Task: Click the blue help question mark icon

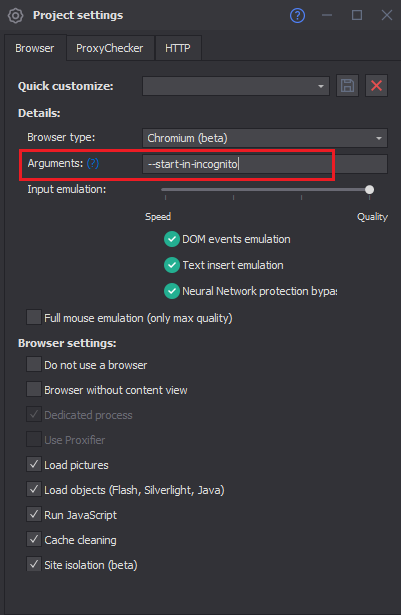Action: tap(297, 16)
